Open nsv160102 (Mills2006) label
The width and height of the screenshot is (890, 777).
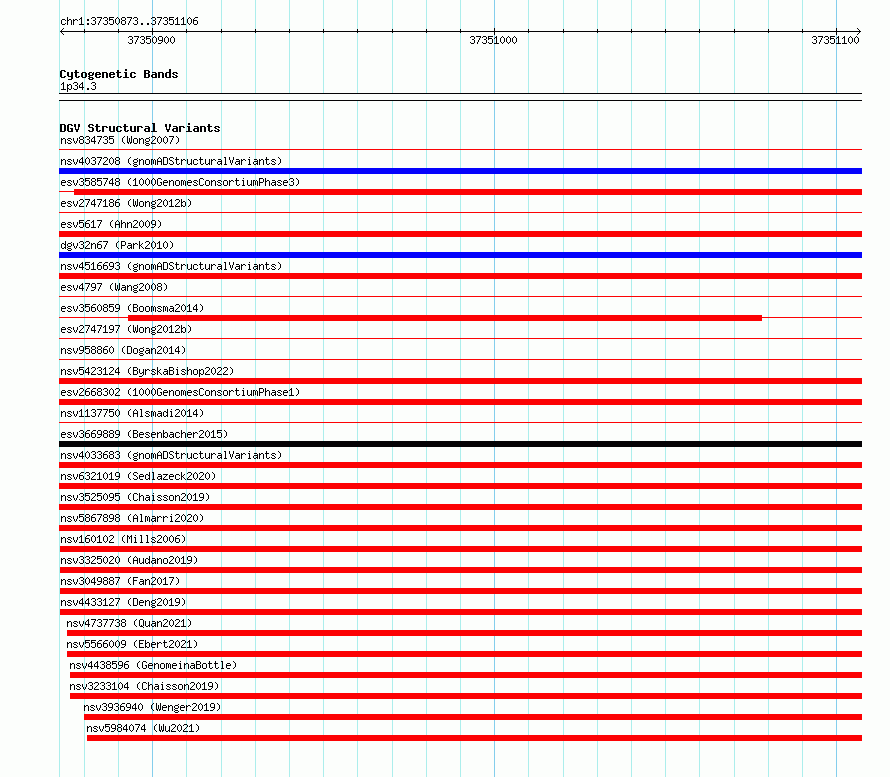(x=123, y=539)
